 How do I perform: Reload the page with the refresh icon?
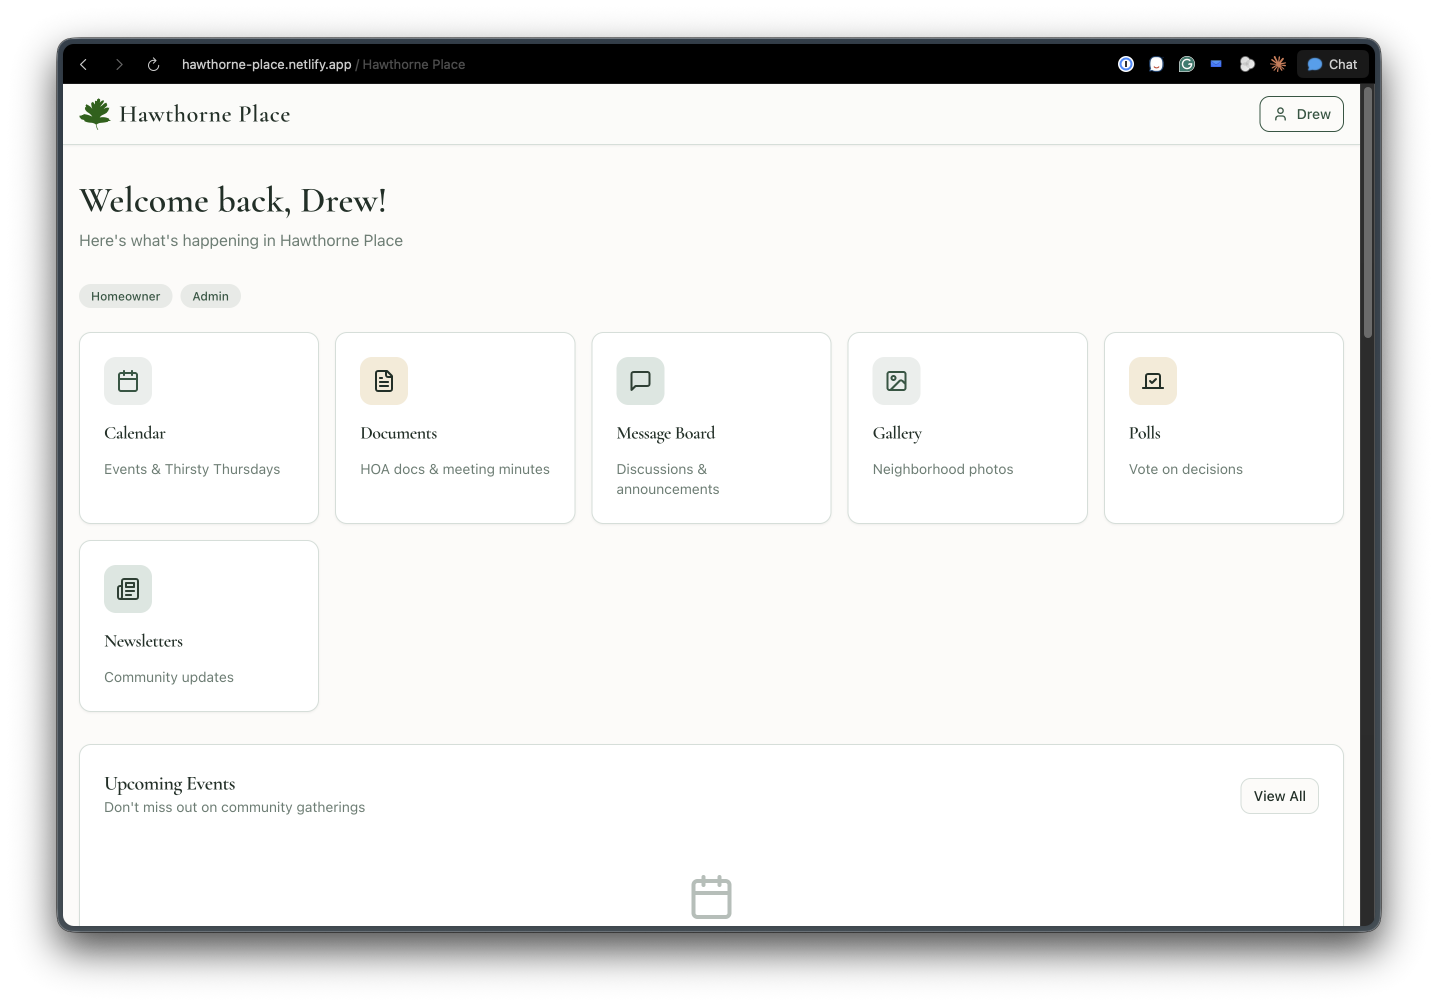(152, 64)
